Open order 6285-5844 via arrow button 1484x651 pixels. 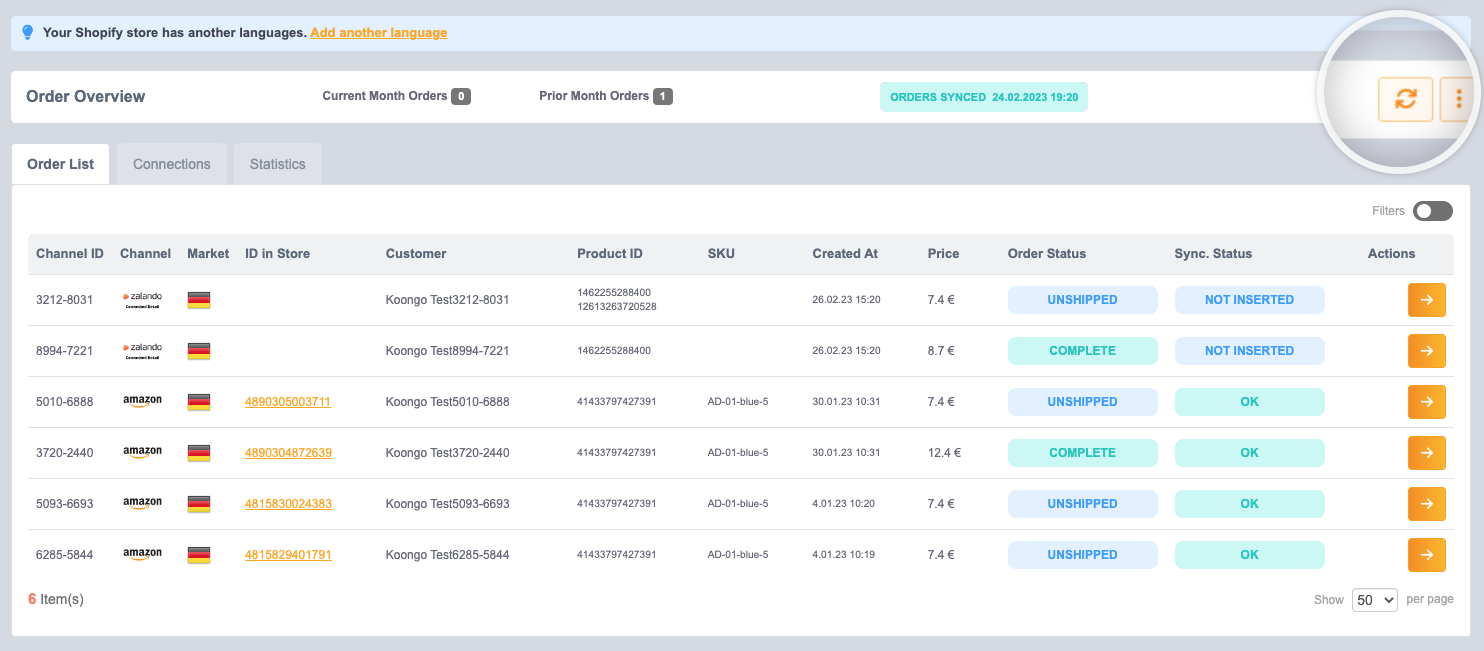(x=1427, y=555)
